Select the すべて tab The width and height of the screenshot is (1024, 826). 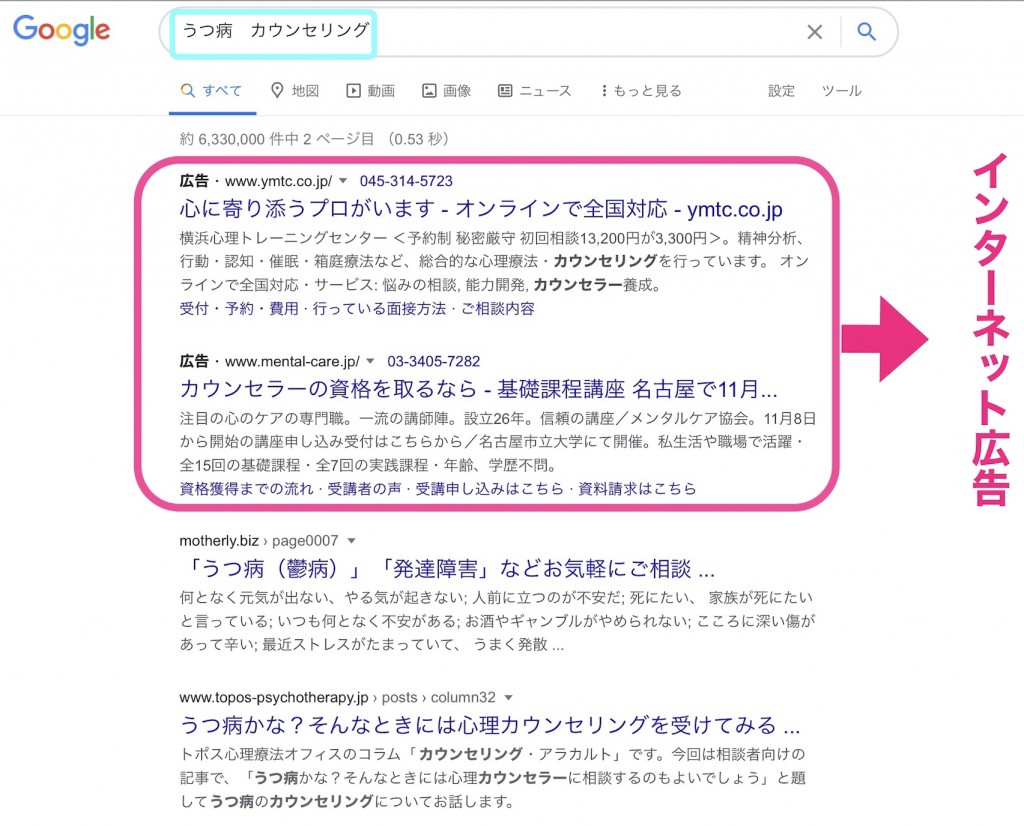212,91
